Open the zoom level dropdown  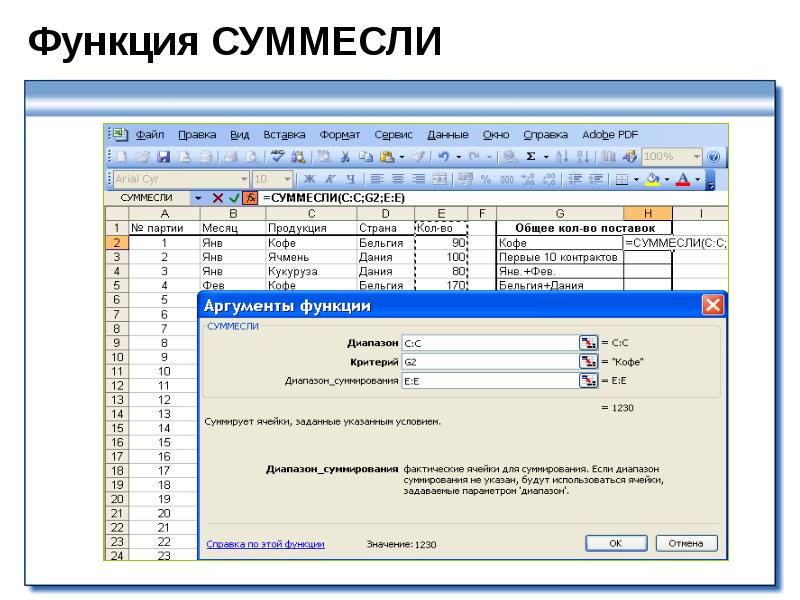click(697, 156)
